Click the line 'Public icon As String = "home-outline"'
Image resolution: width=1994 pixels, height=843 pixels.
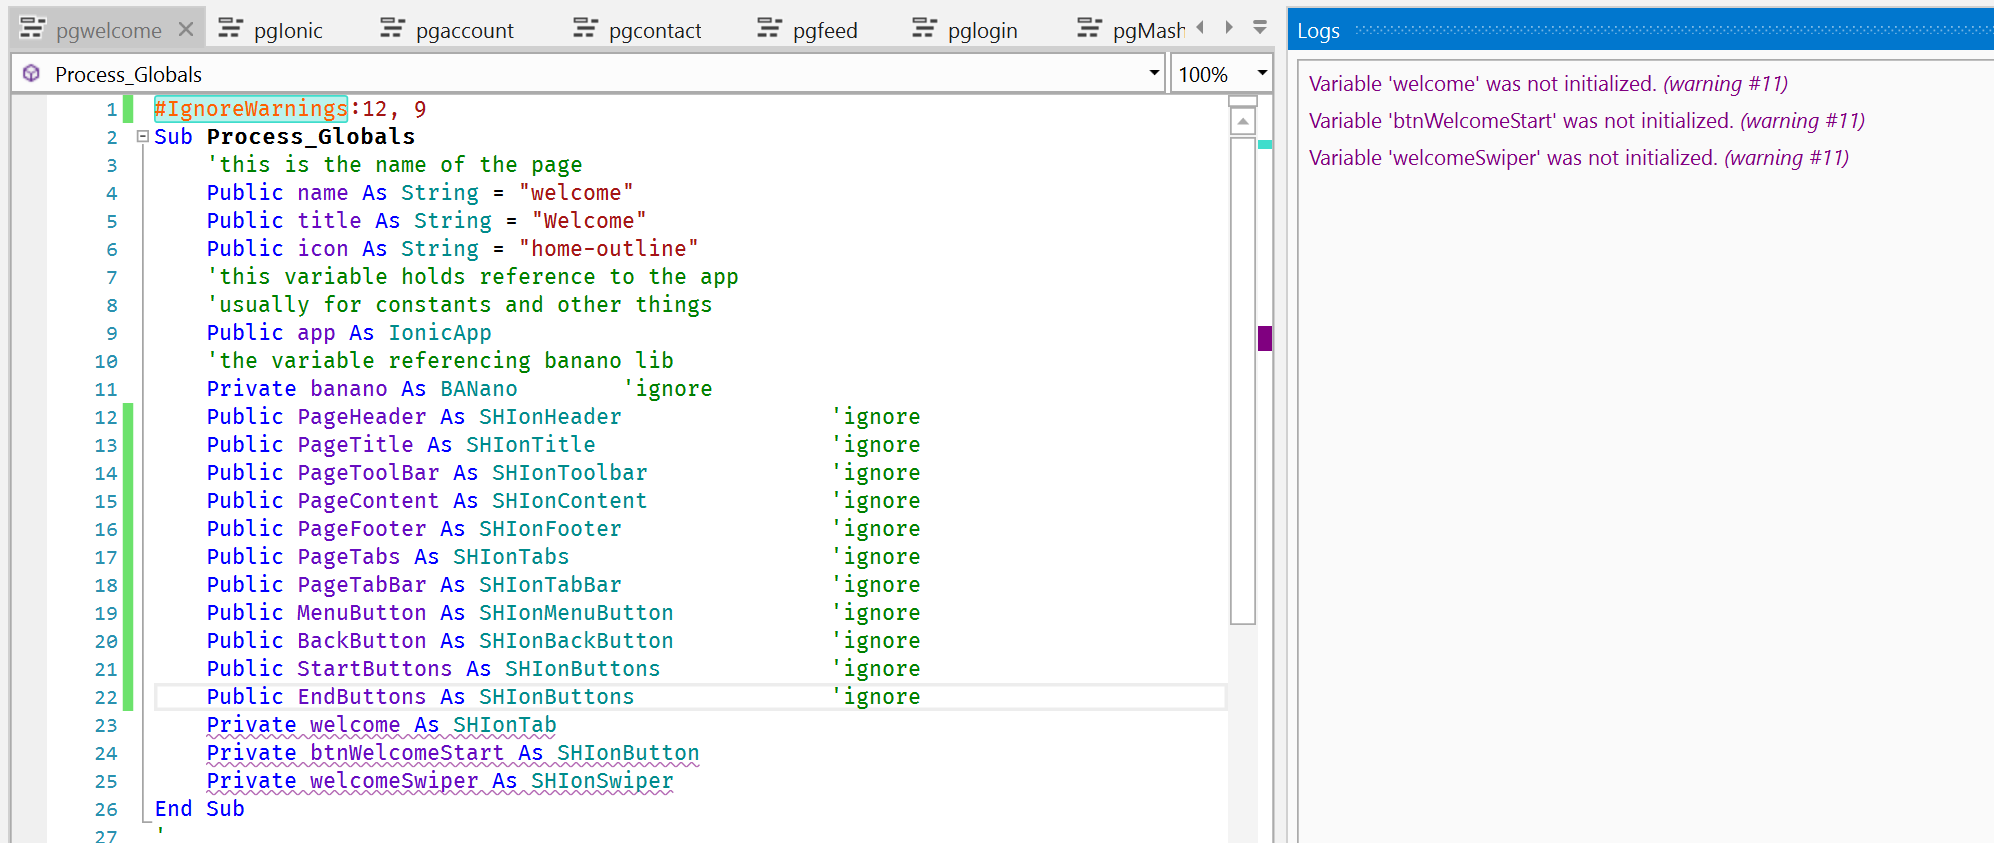pos(453,249)
